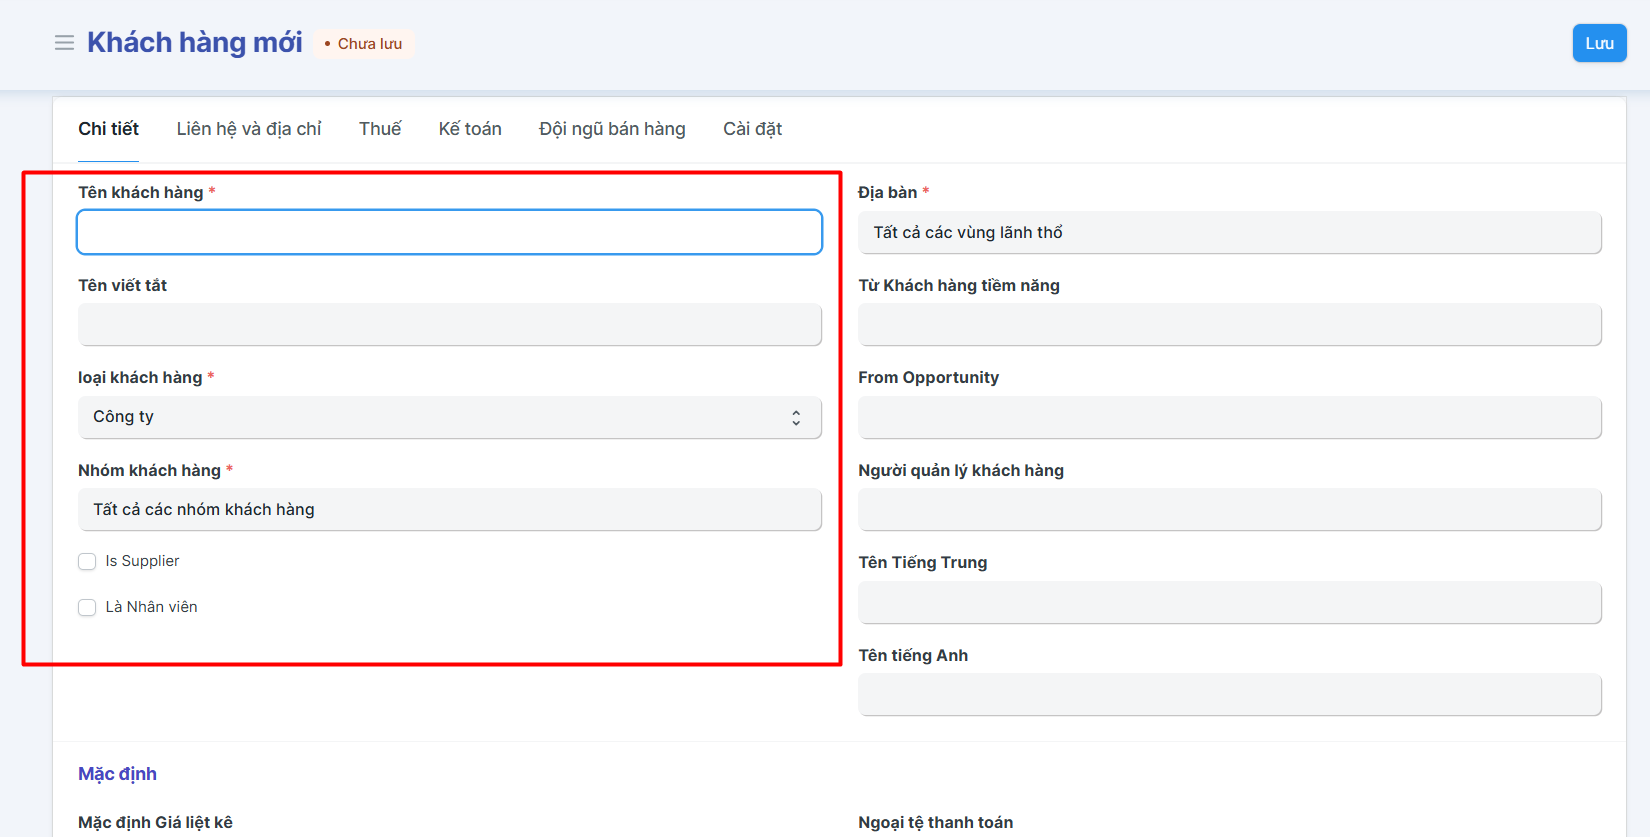Click the Tên Tiếng Trung input

point(1229,603)
